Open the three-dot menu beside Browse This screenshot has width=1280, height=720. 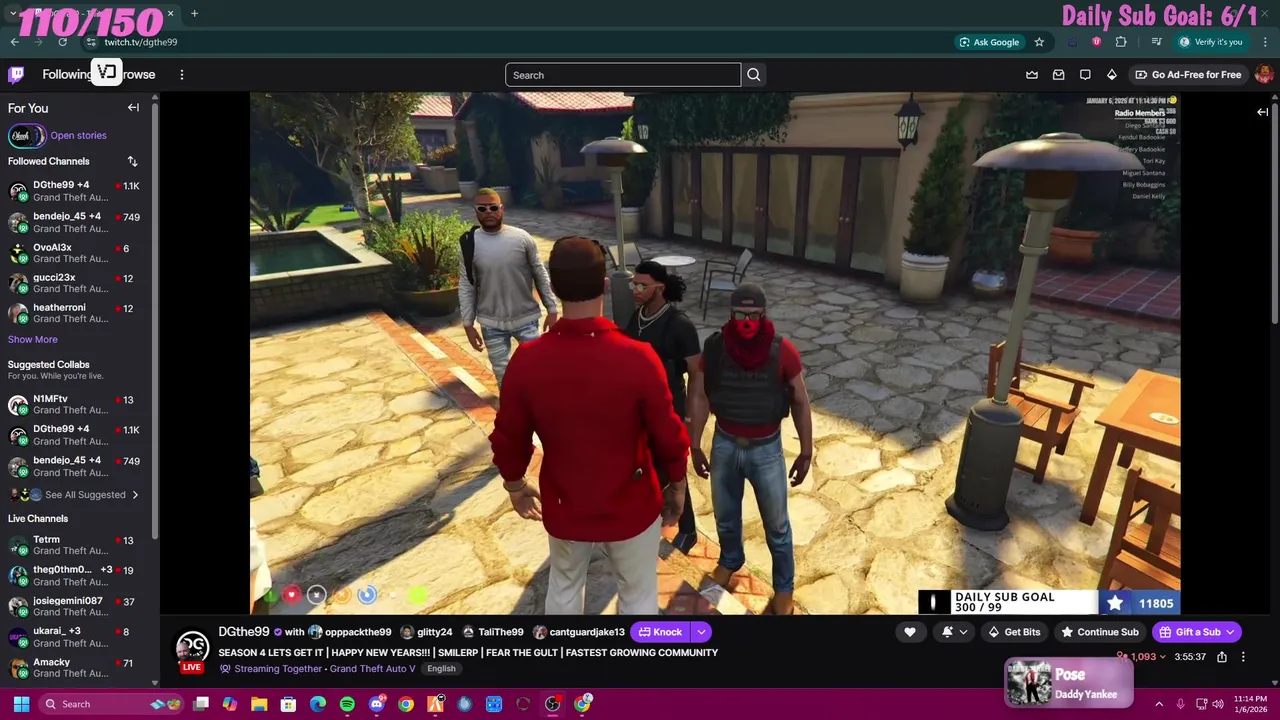click(181, 75)
